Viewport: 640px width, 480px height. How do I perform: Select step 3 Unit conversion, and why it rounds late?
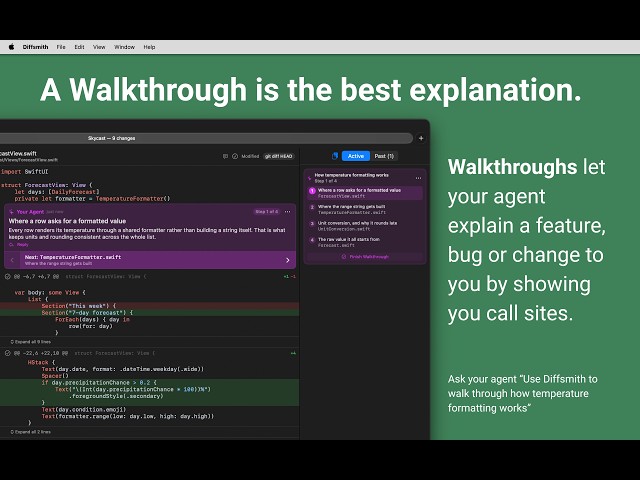coord(365,226)
